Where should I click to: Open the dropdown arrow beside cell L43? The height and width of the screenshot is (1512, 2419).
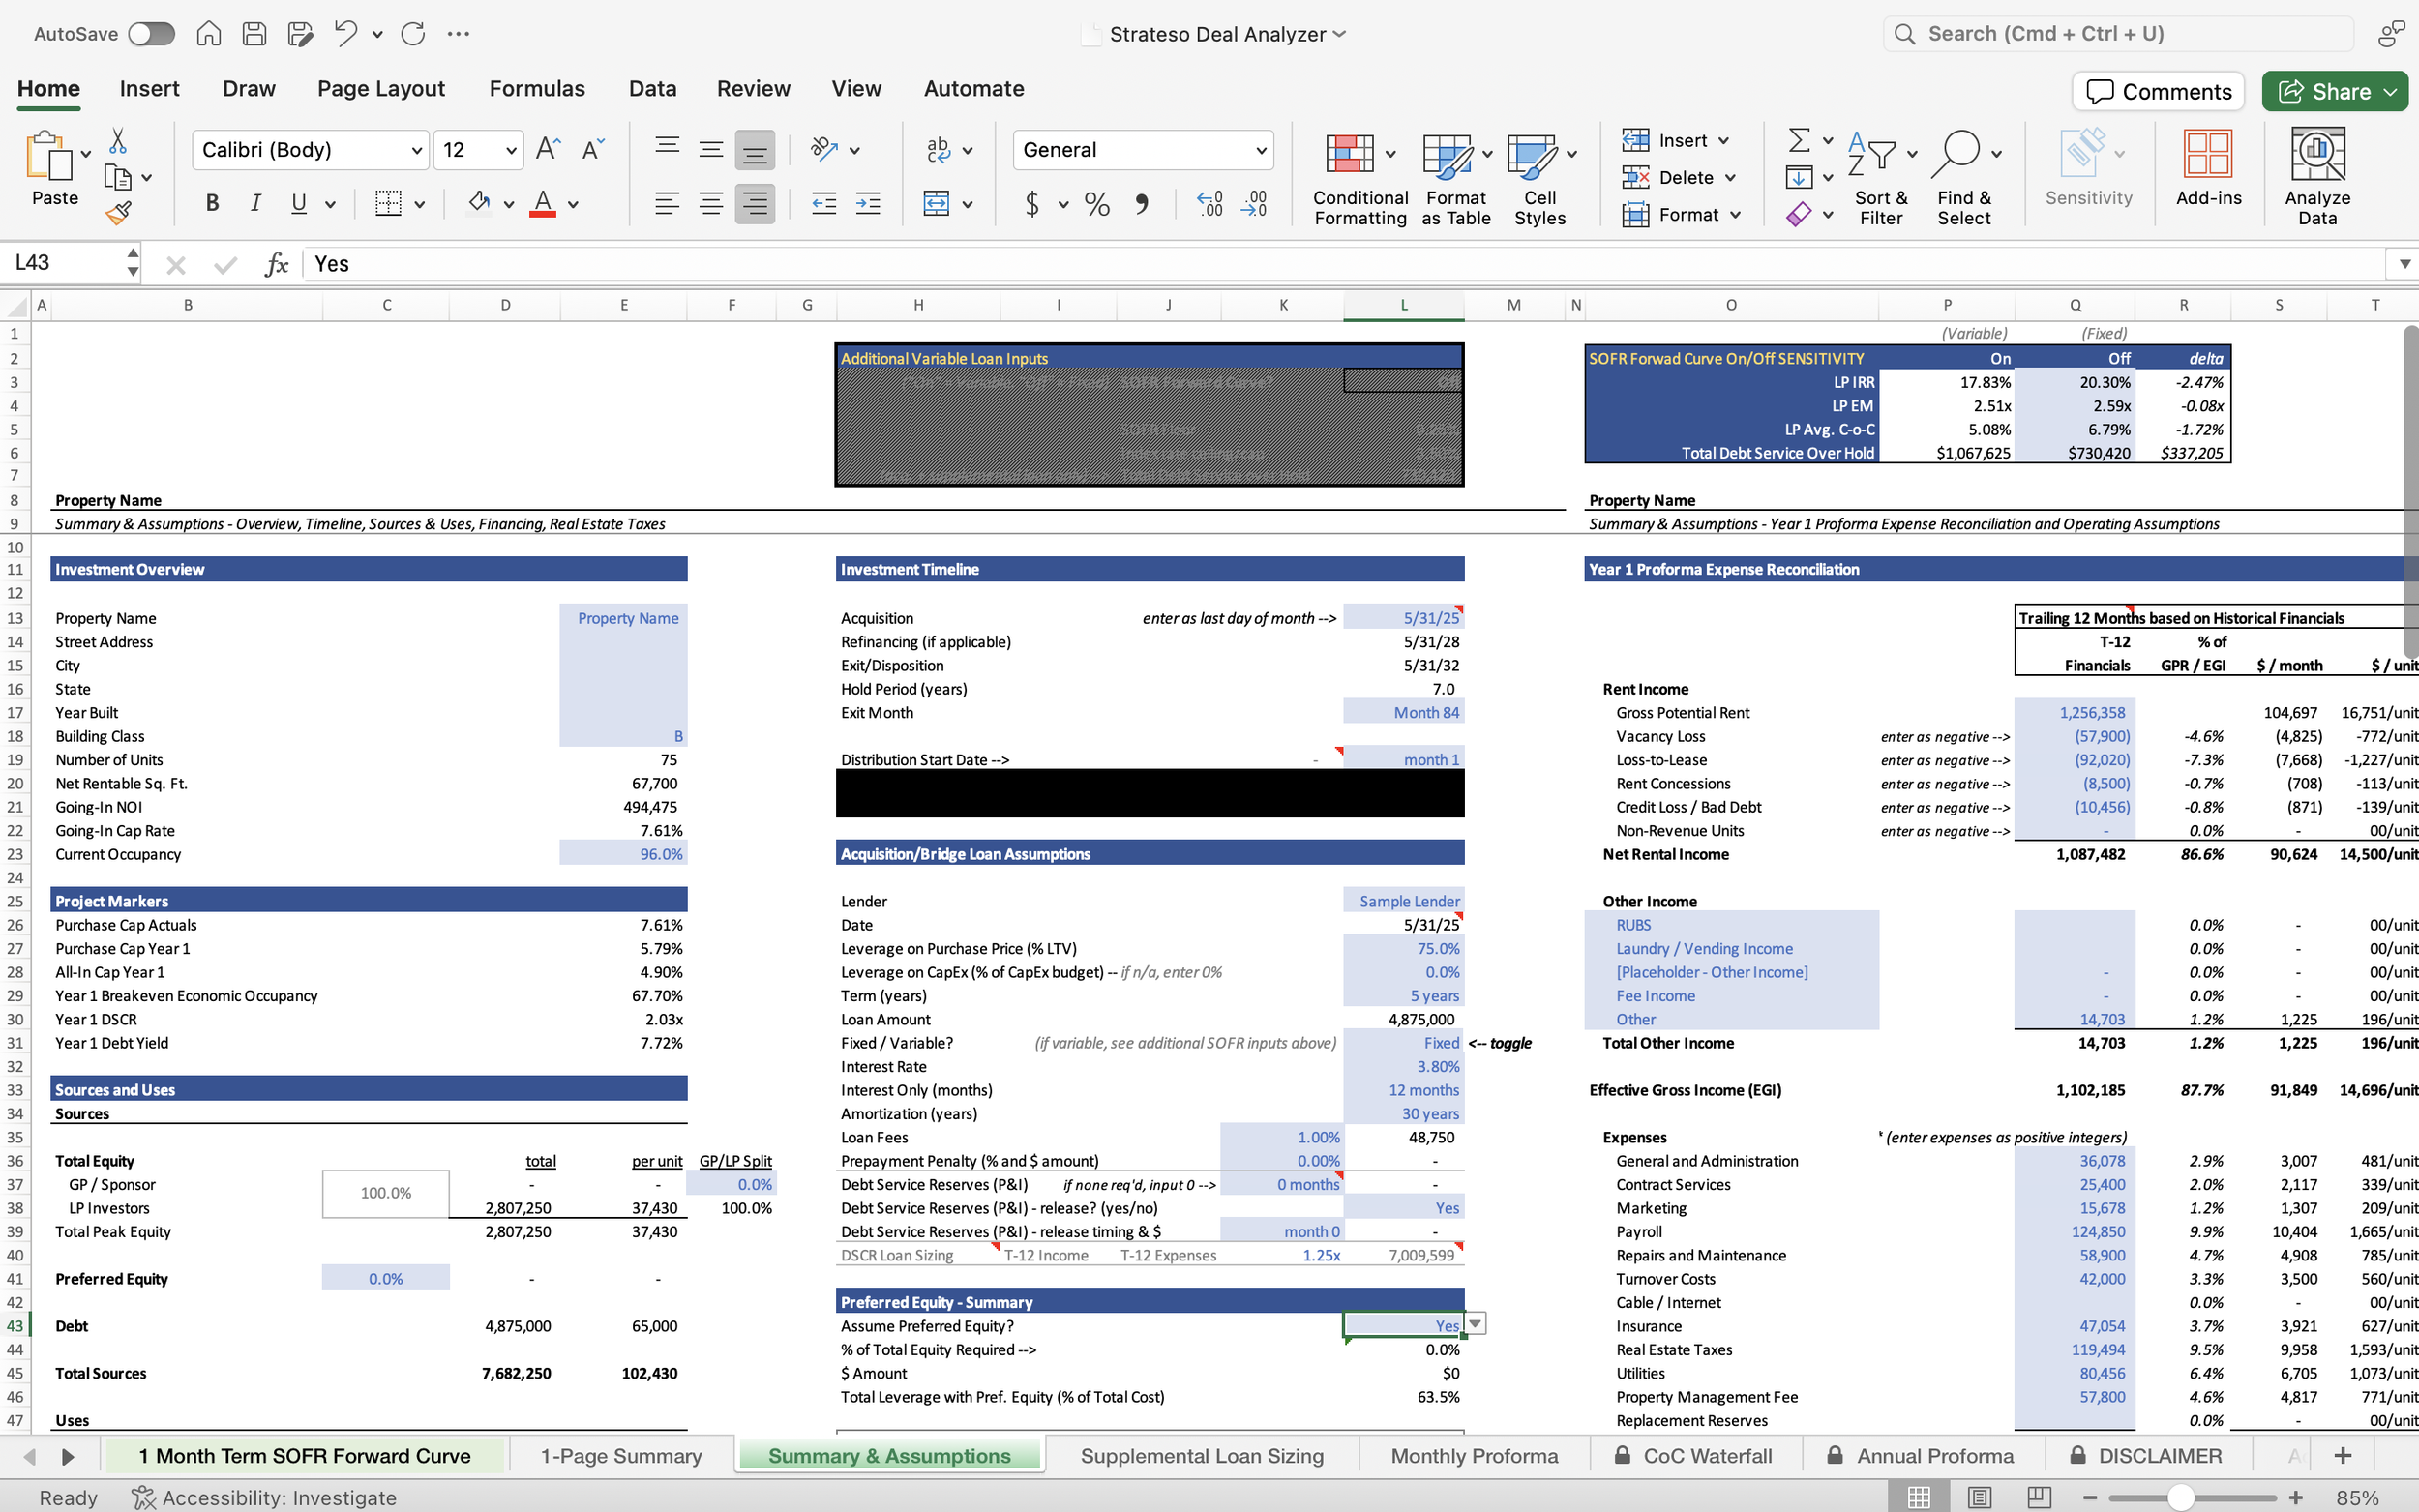coord(1474,1324)
